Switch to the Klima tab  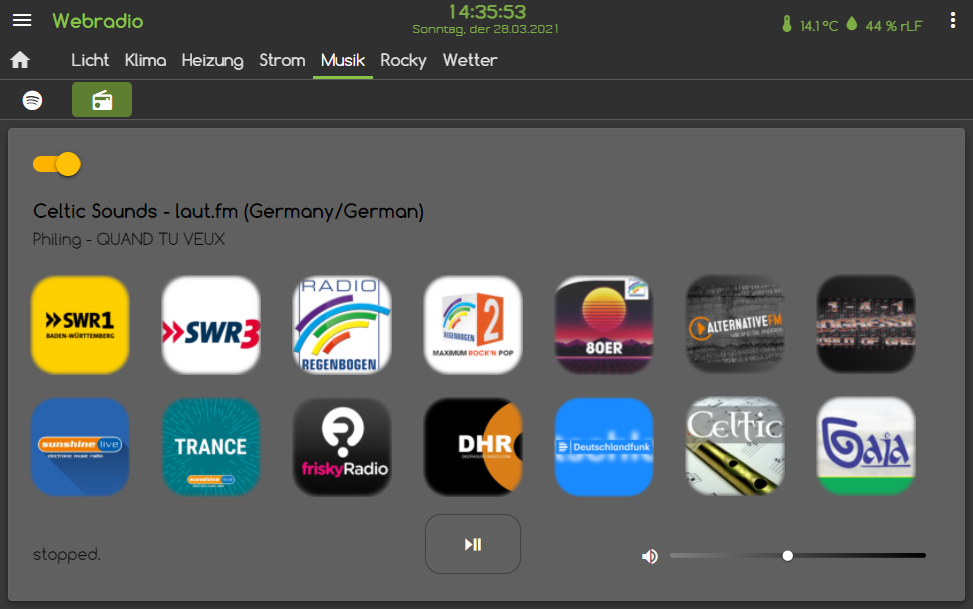click(145, 60)
